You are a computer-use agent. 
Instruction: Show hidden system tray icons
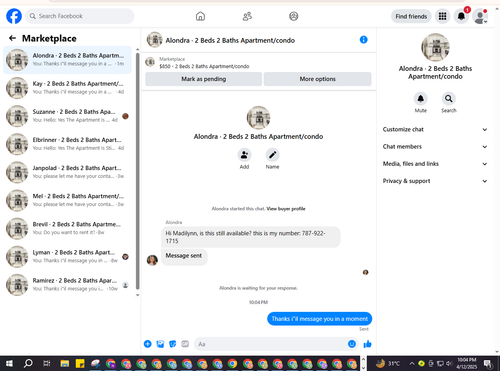tap(412, 363)
